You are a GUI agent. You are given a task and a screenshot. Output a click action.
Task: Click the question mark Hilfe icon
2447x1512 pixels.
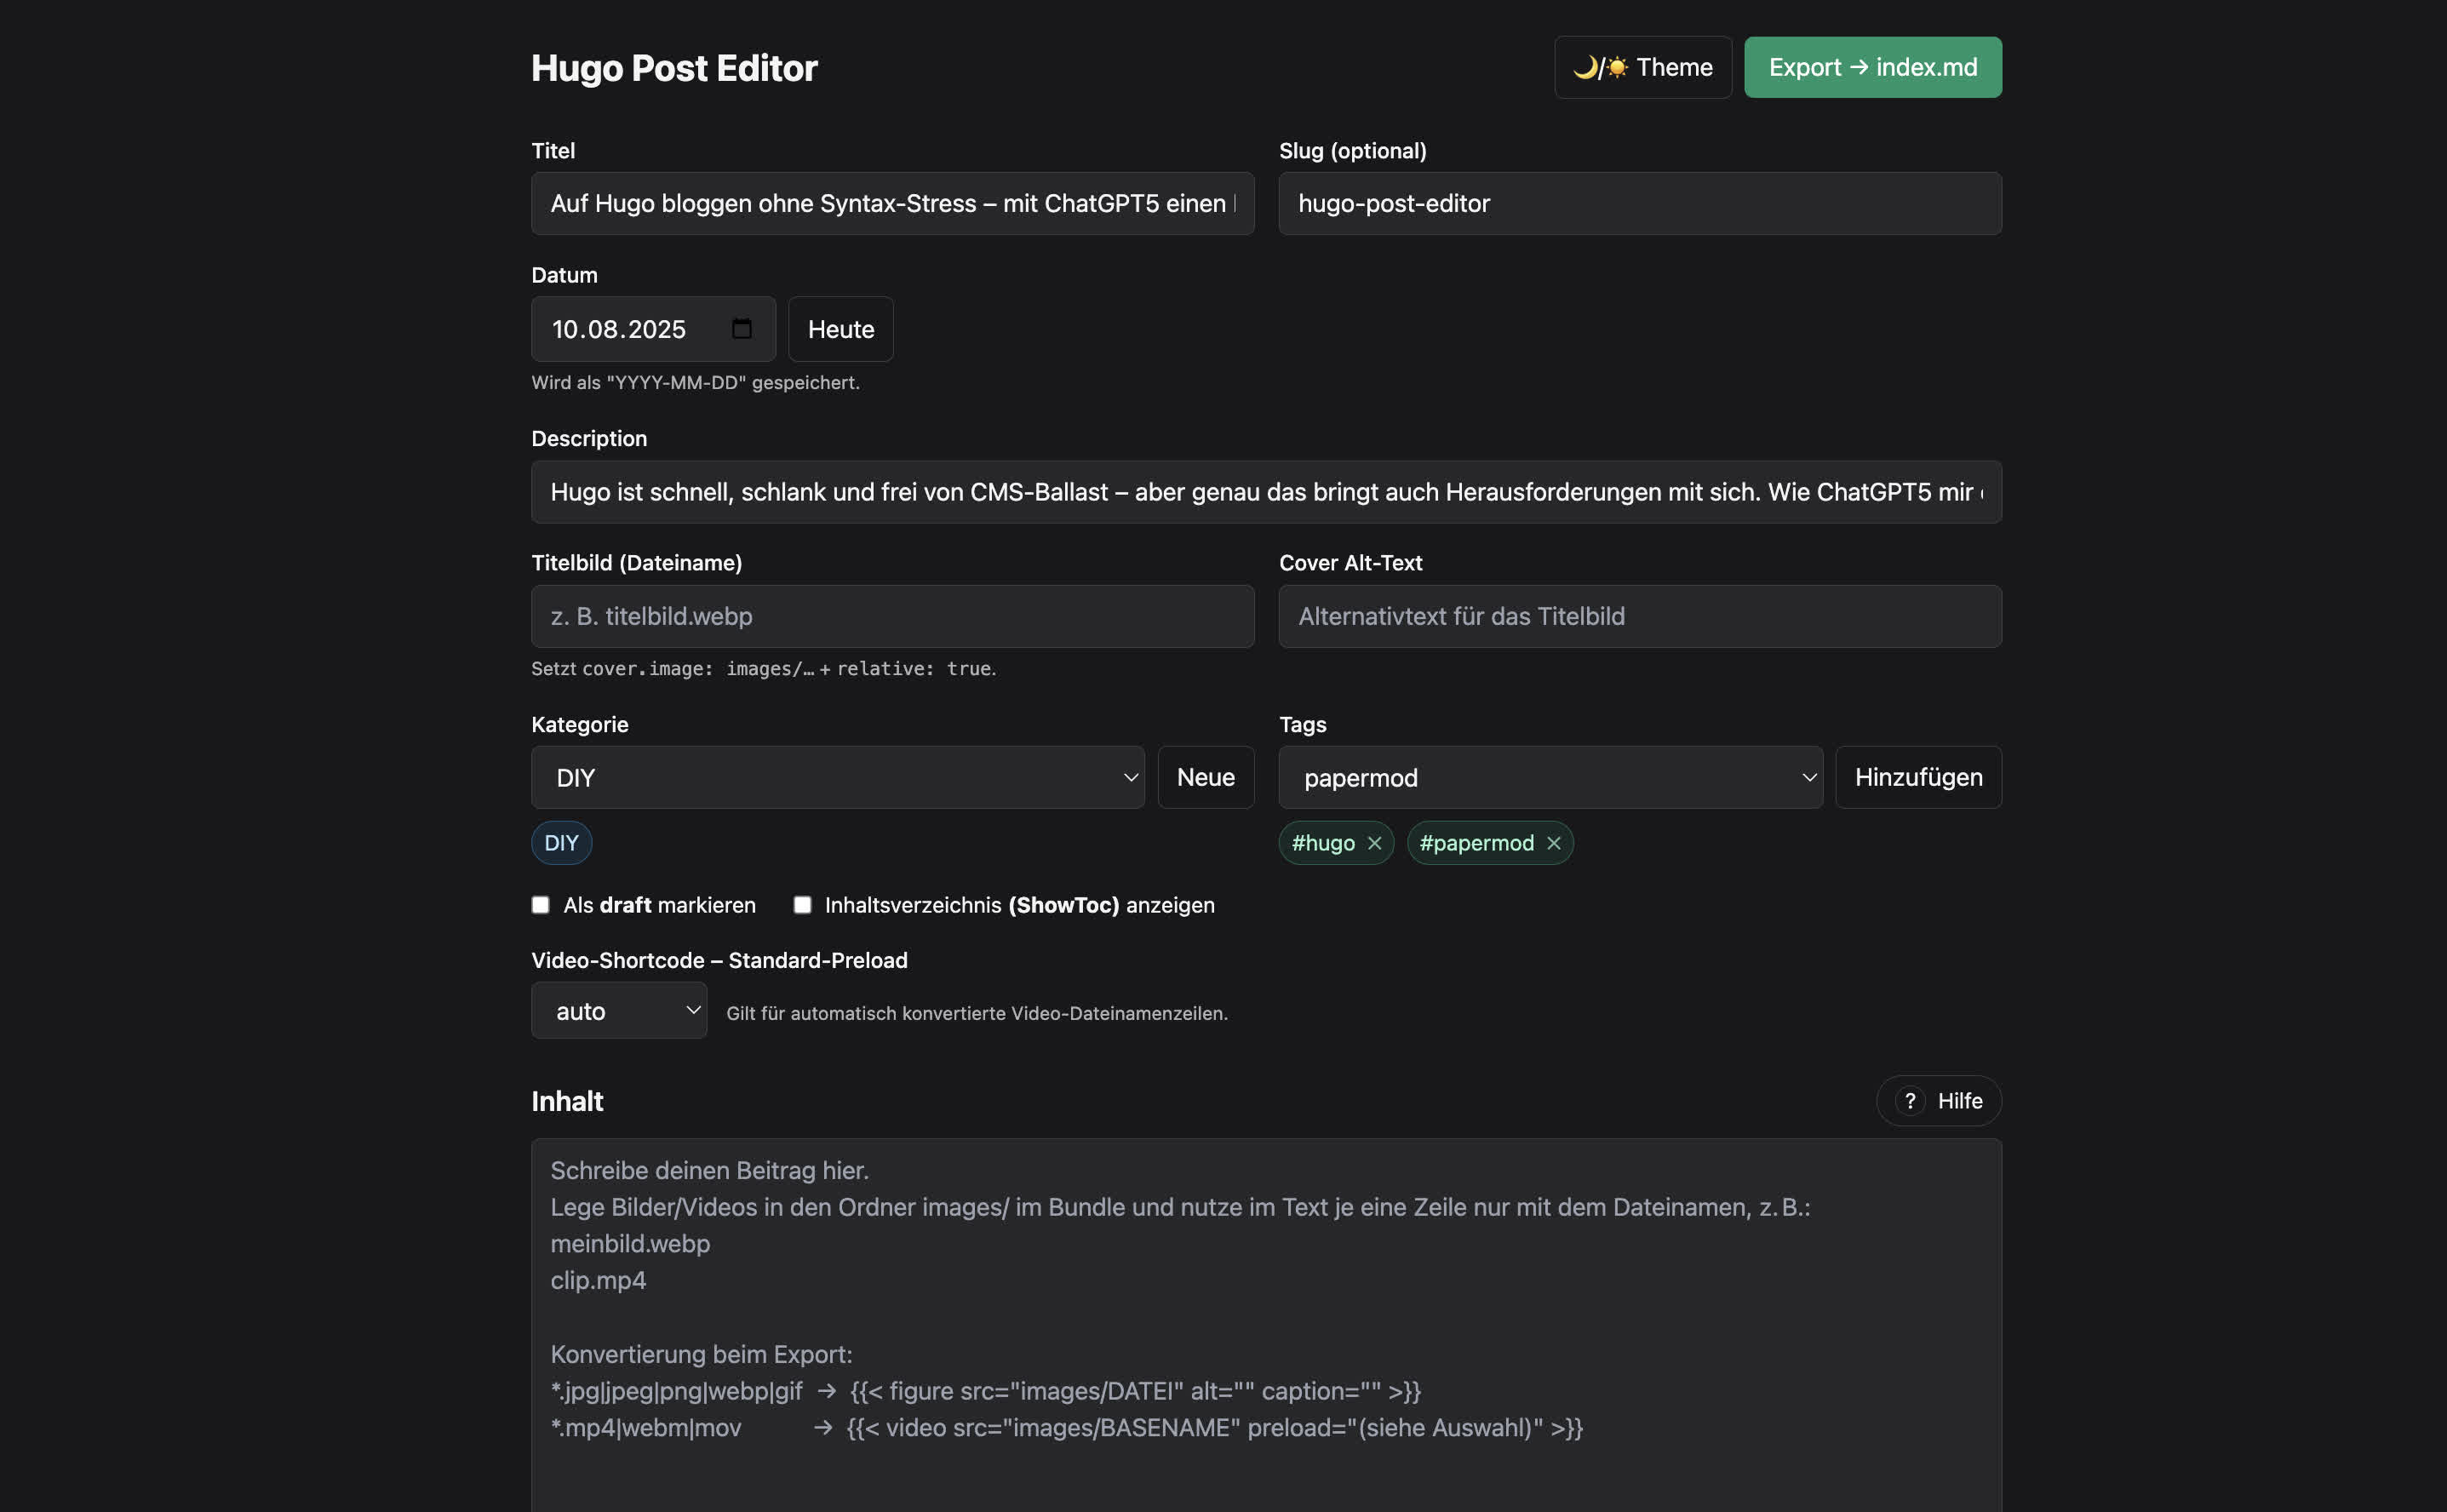pyautogui.click(x=1909, y=1101)
